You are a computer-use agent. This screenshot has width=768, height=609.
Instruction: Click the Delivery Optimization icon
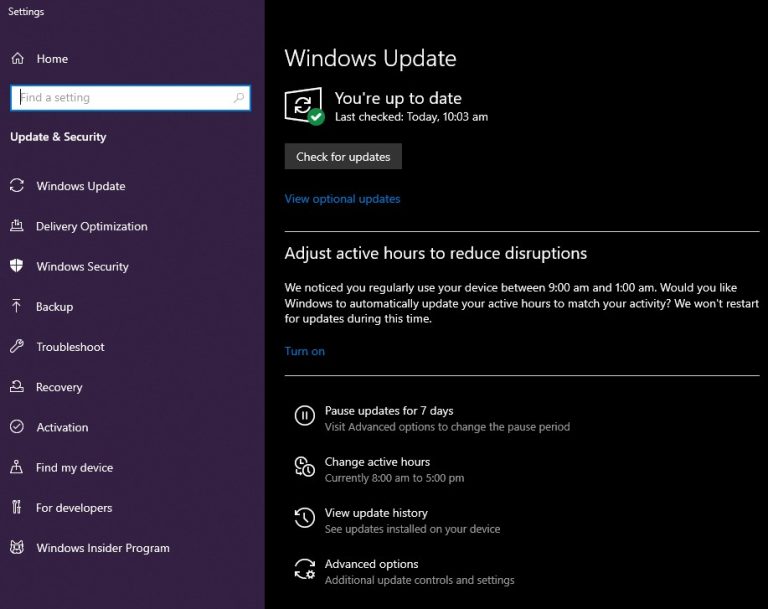point(17,226)
